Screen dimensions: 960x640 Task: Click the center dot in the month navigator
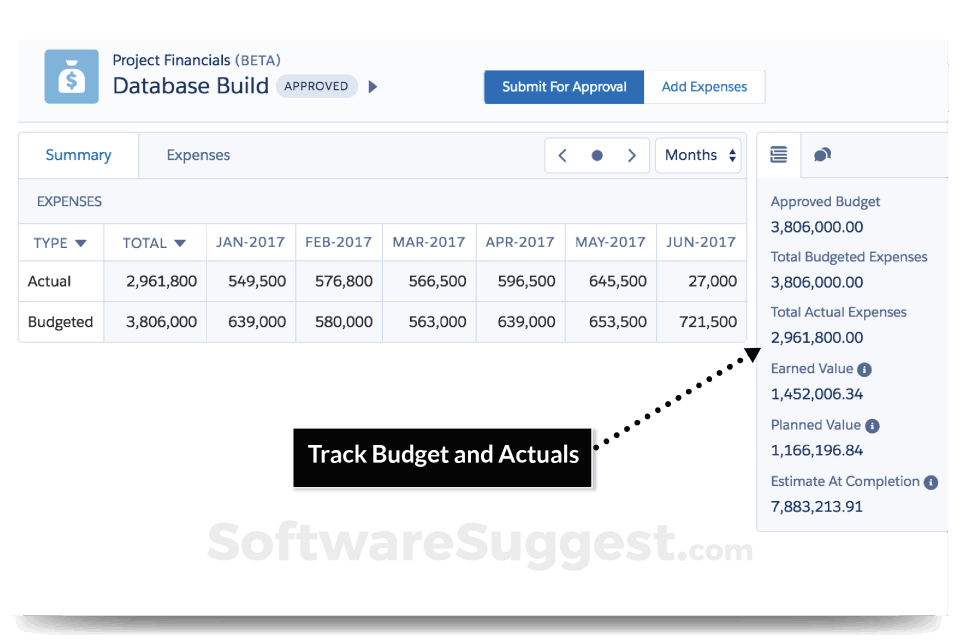[597, 155]
